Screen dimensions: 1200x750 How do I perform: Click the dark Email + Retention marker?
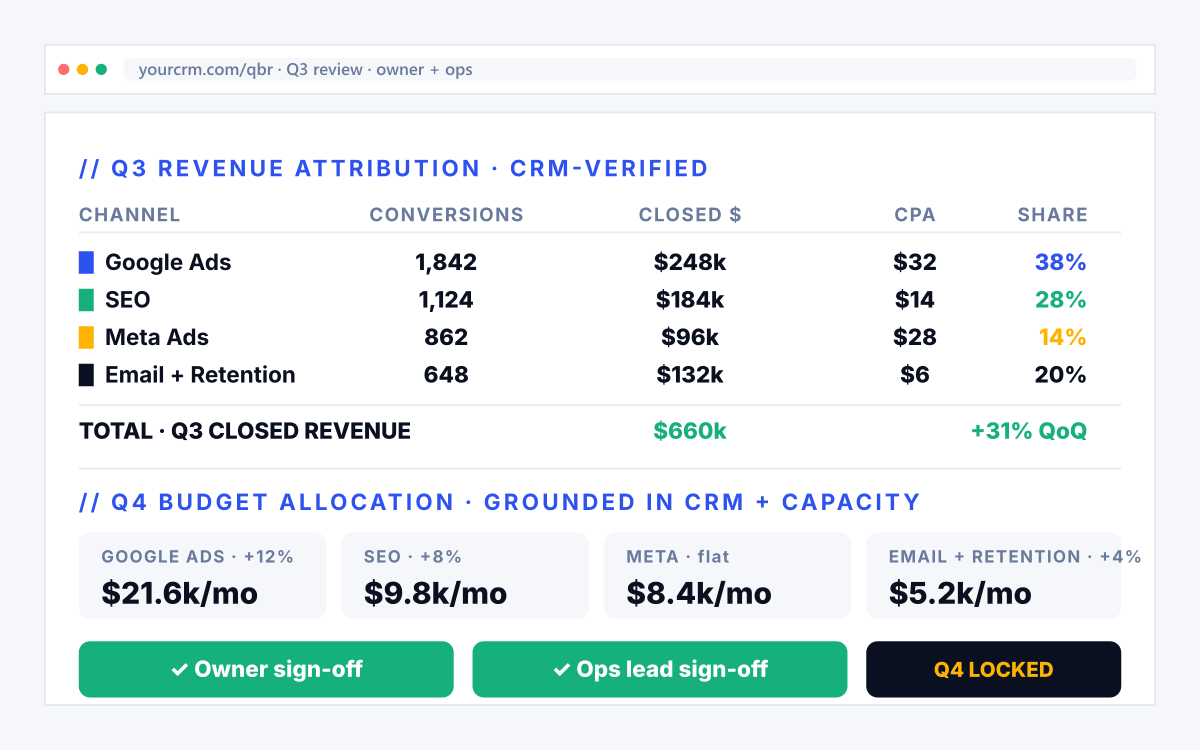(x=86, y=375)
